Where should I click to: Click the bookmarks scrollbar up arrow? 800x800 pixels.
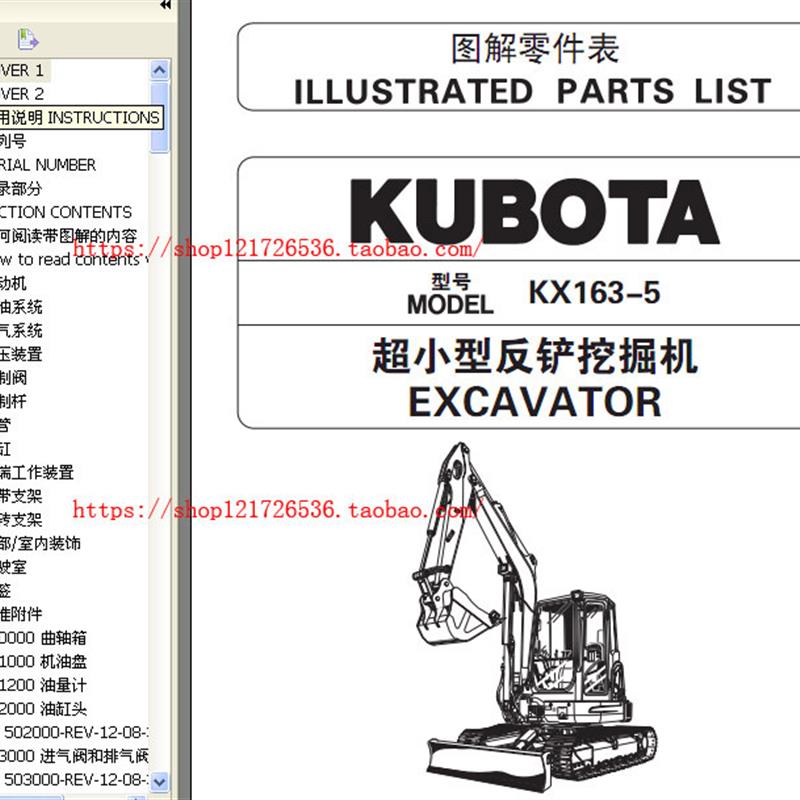point(160,70)
